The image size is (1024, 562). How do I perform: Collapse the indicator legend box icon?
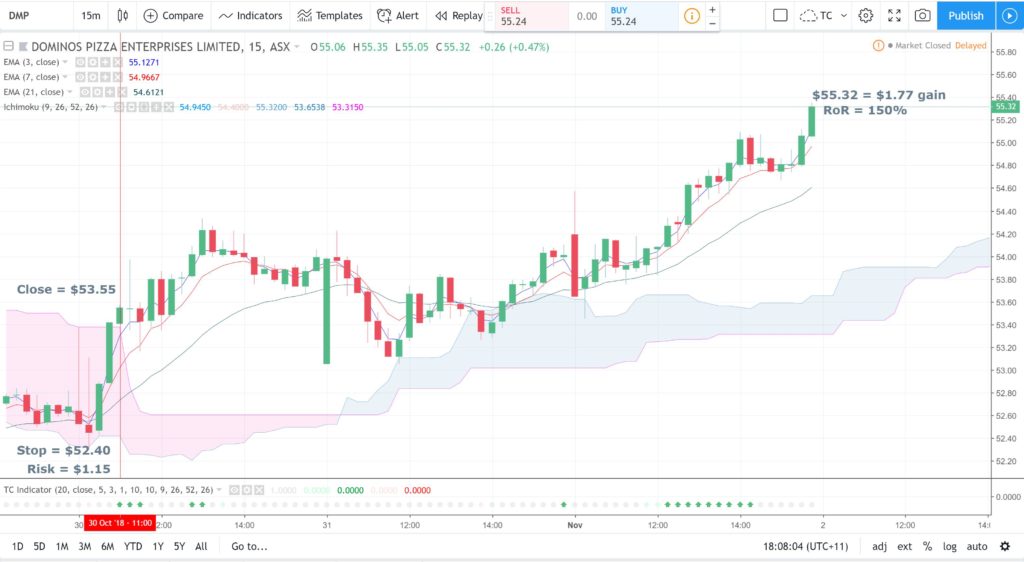tap(8, 46)
